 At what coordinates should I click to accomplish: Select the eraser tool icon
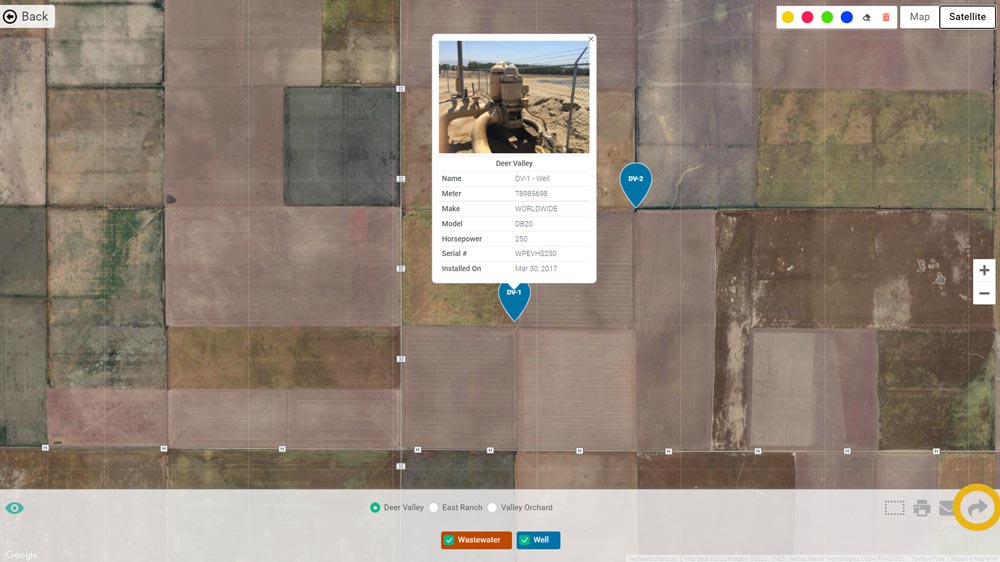[x=866, y=18]
